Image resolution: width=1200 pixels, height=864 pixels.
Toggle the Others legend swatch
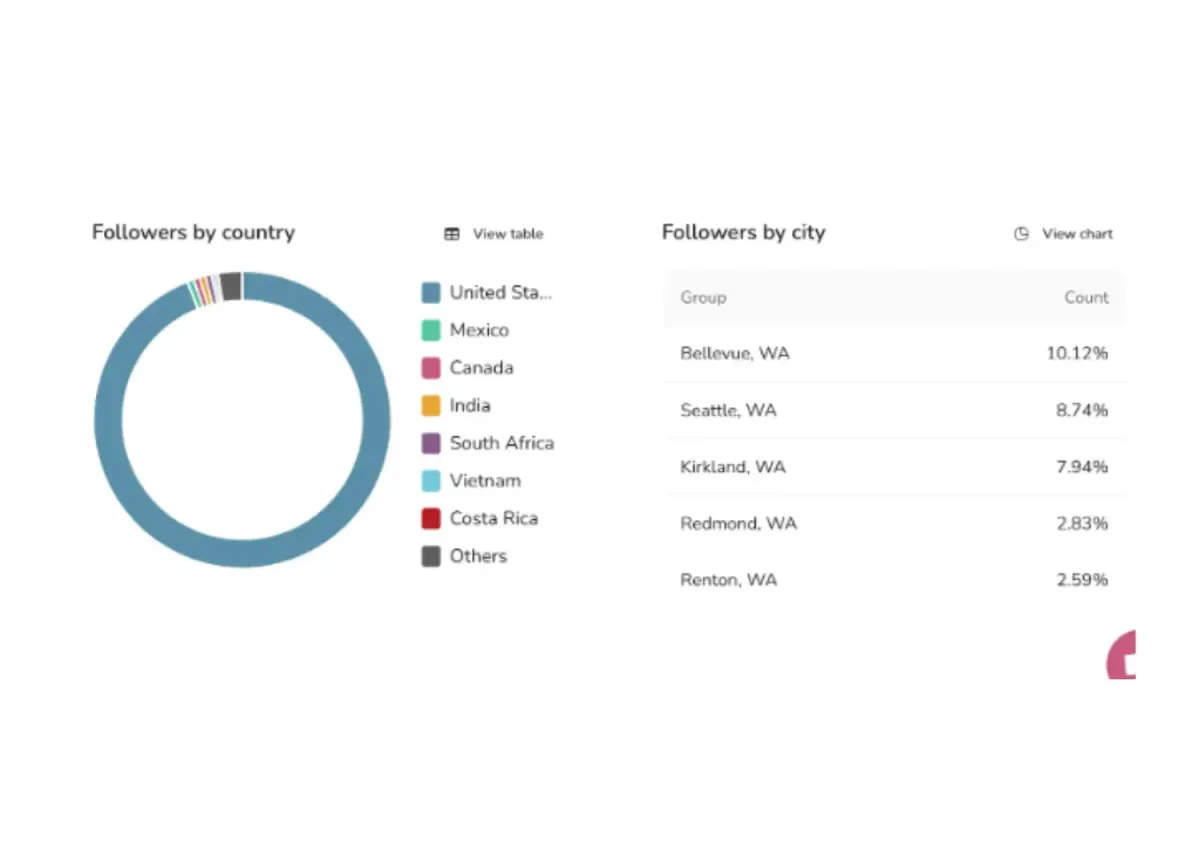[x=431, y=557]
